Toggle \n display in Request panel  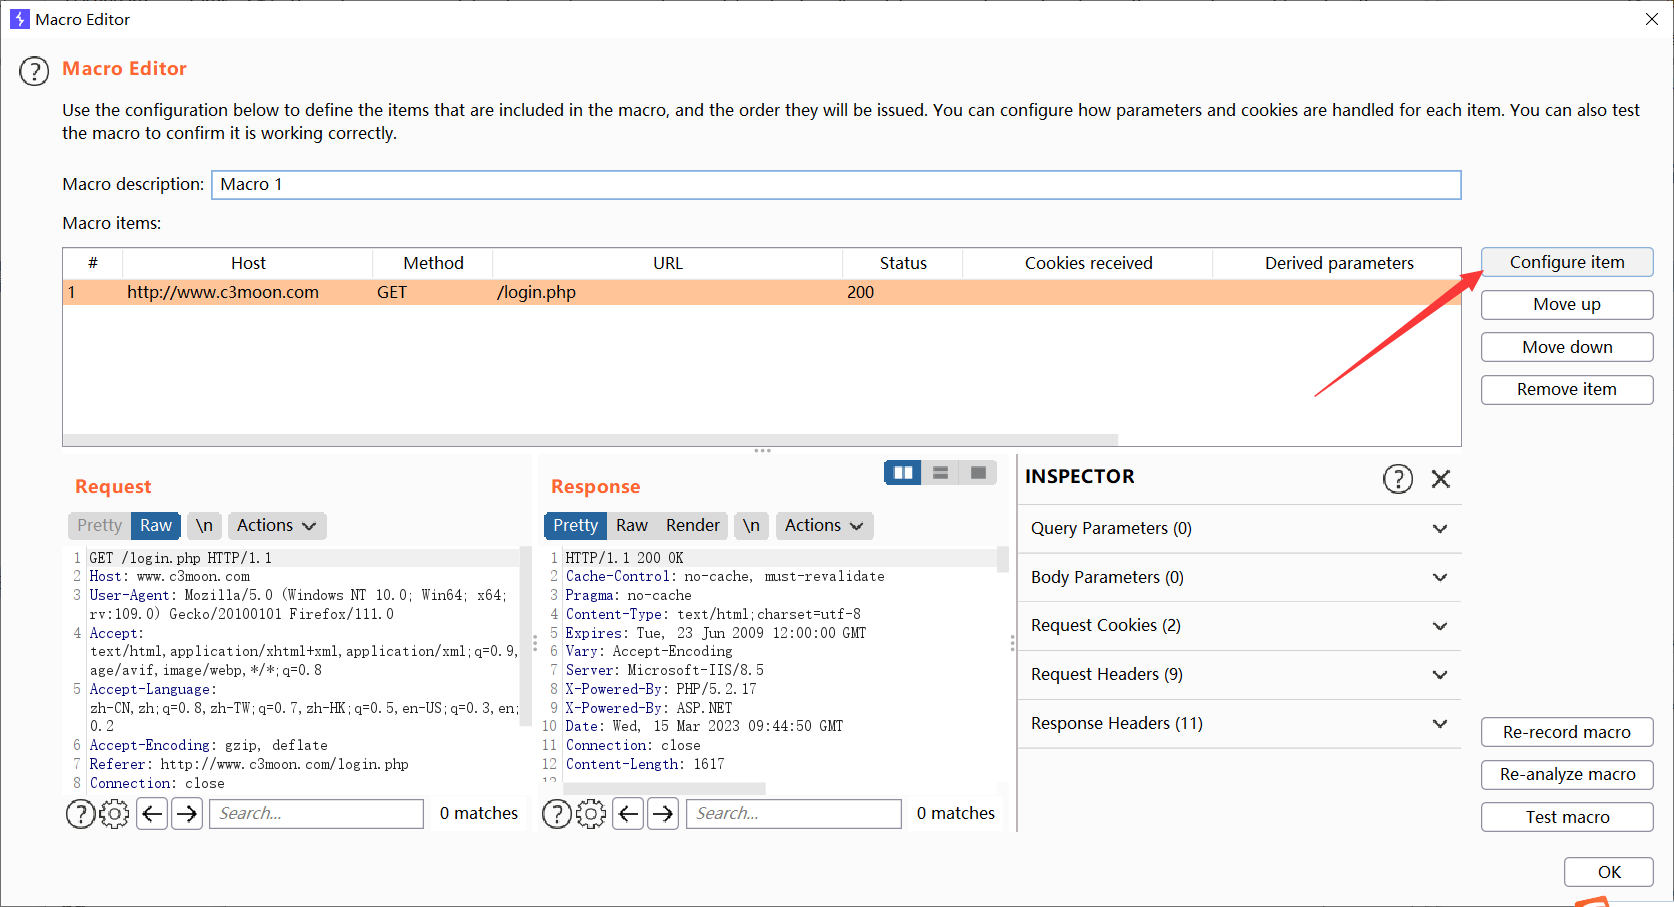[x=205, y=526]
